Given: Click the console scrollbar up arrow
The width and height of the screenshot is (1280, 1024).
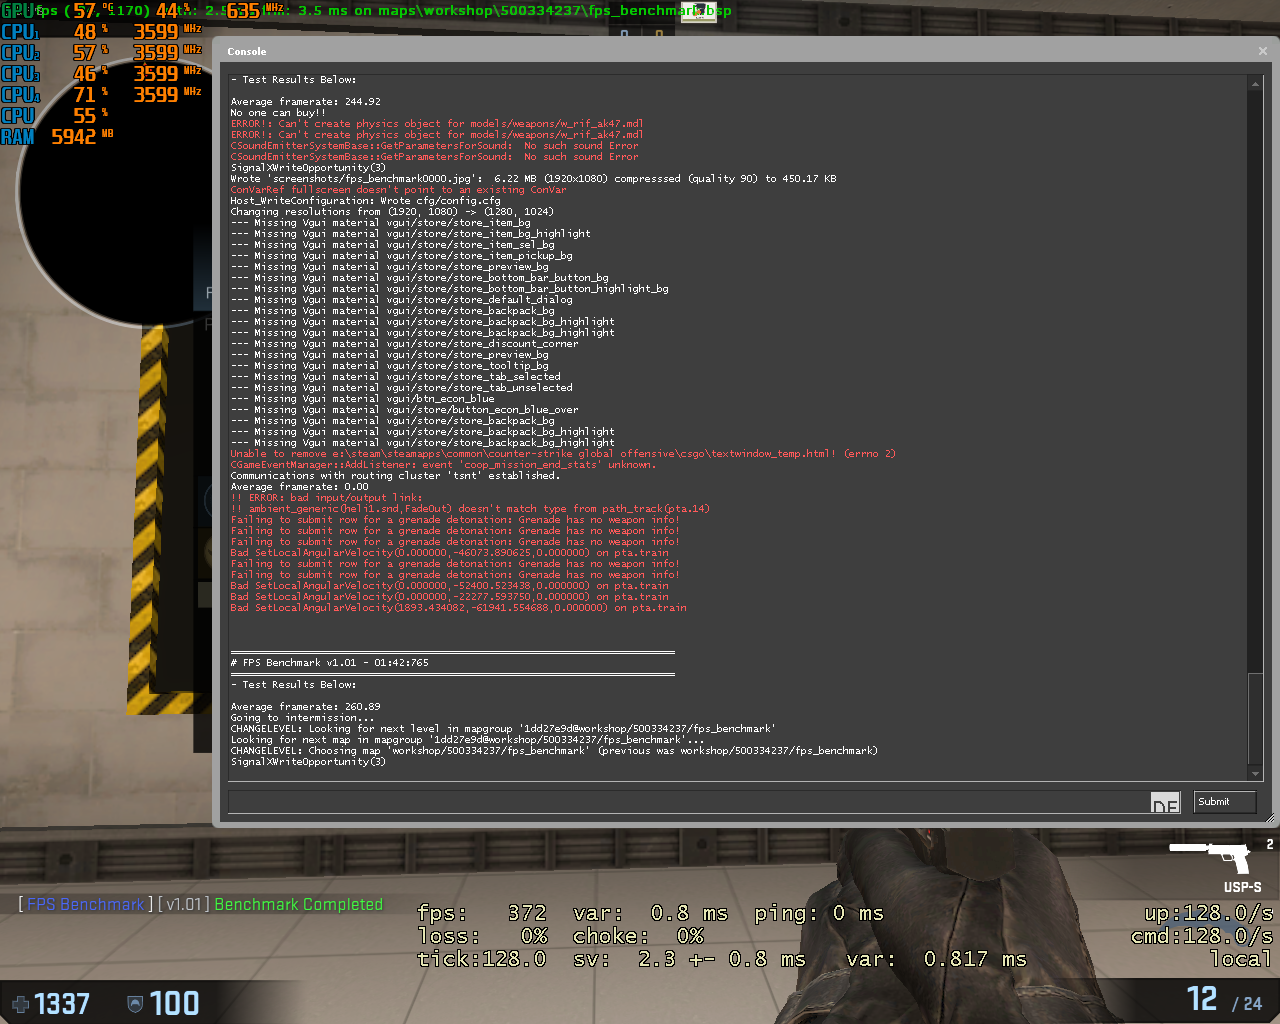Looking at the screenshot, I should 1255,84.
